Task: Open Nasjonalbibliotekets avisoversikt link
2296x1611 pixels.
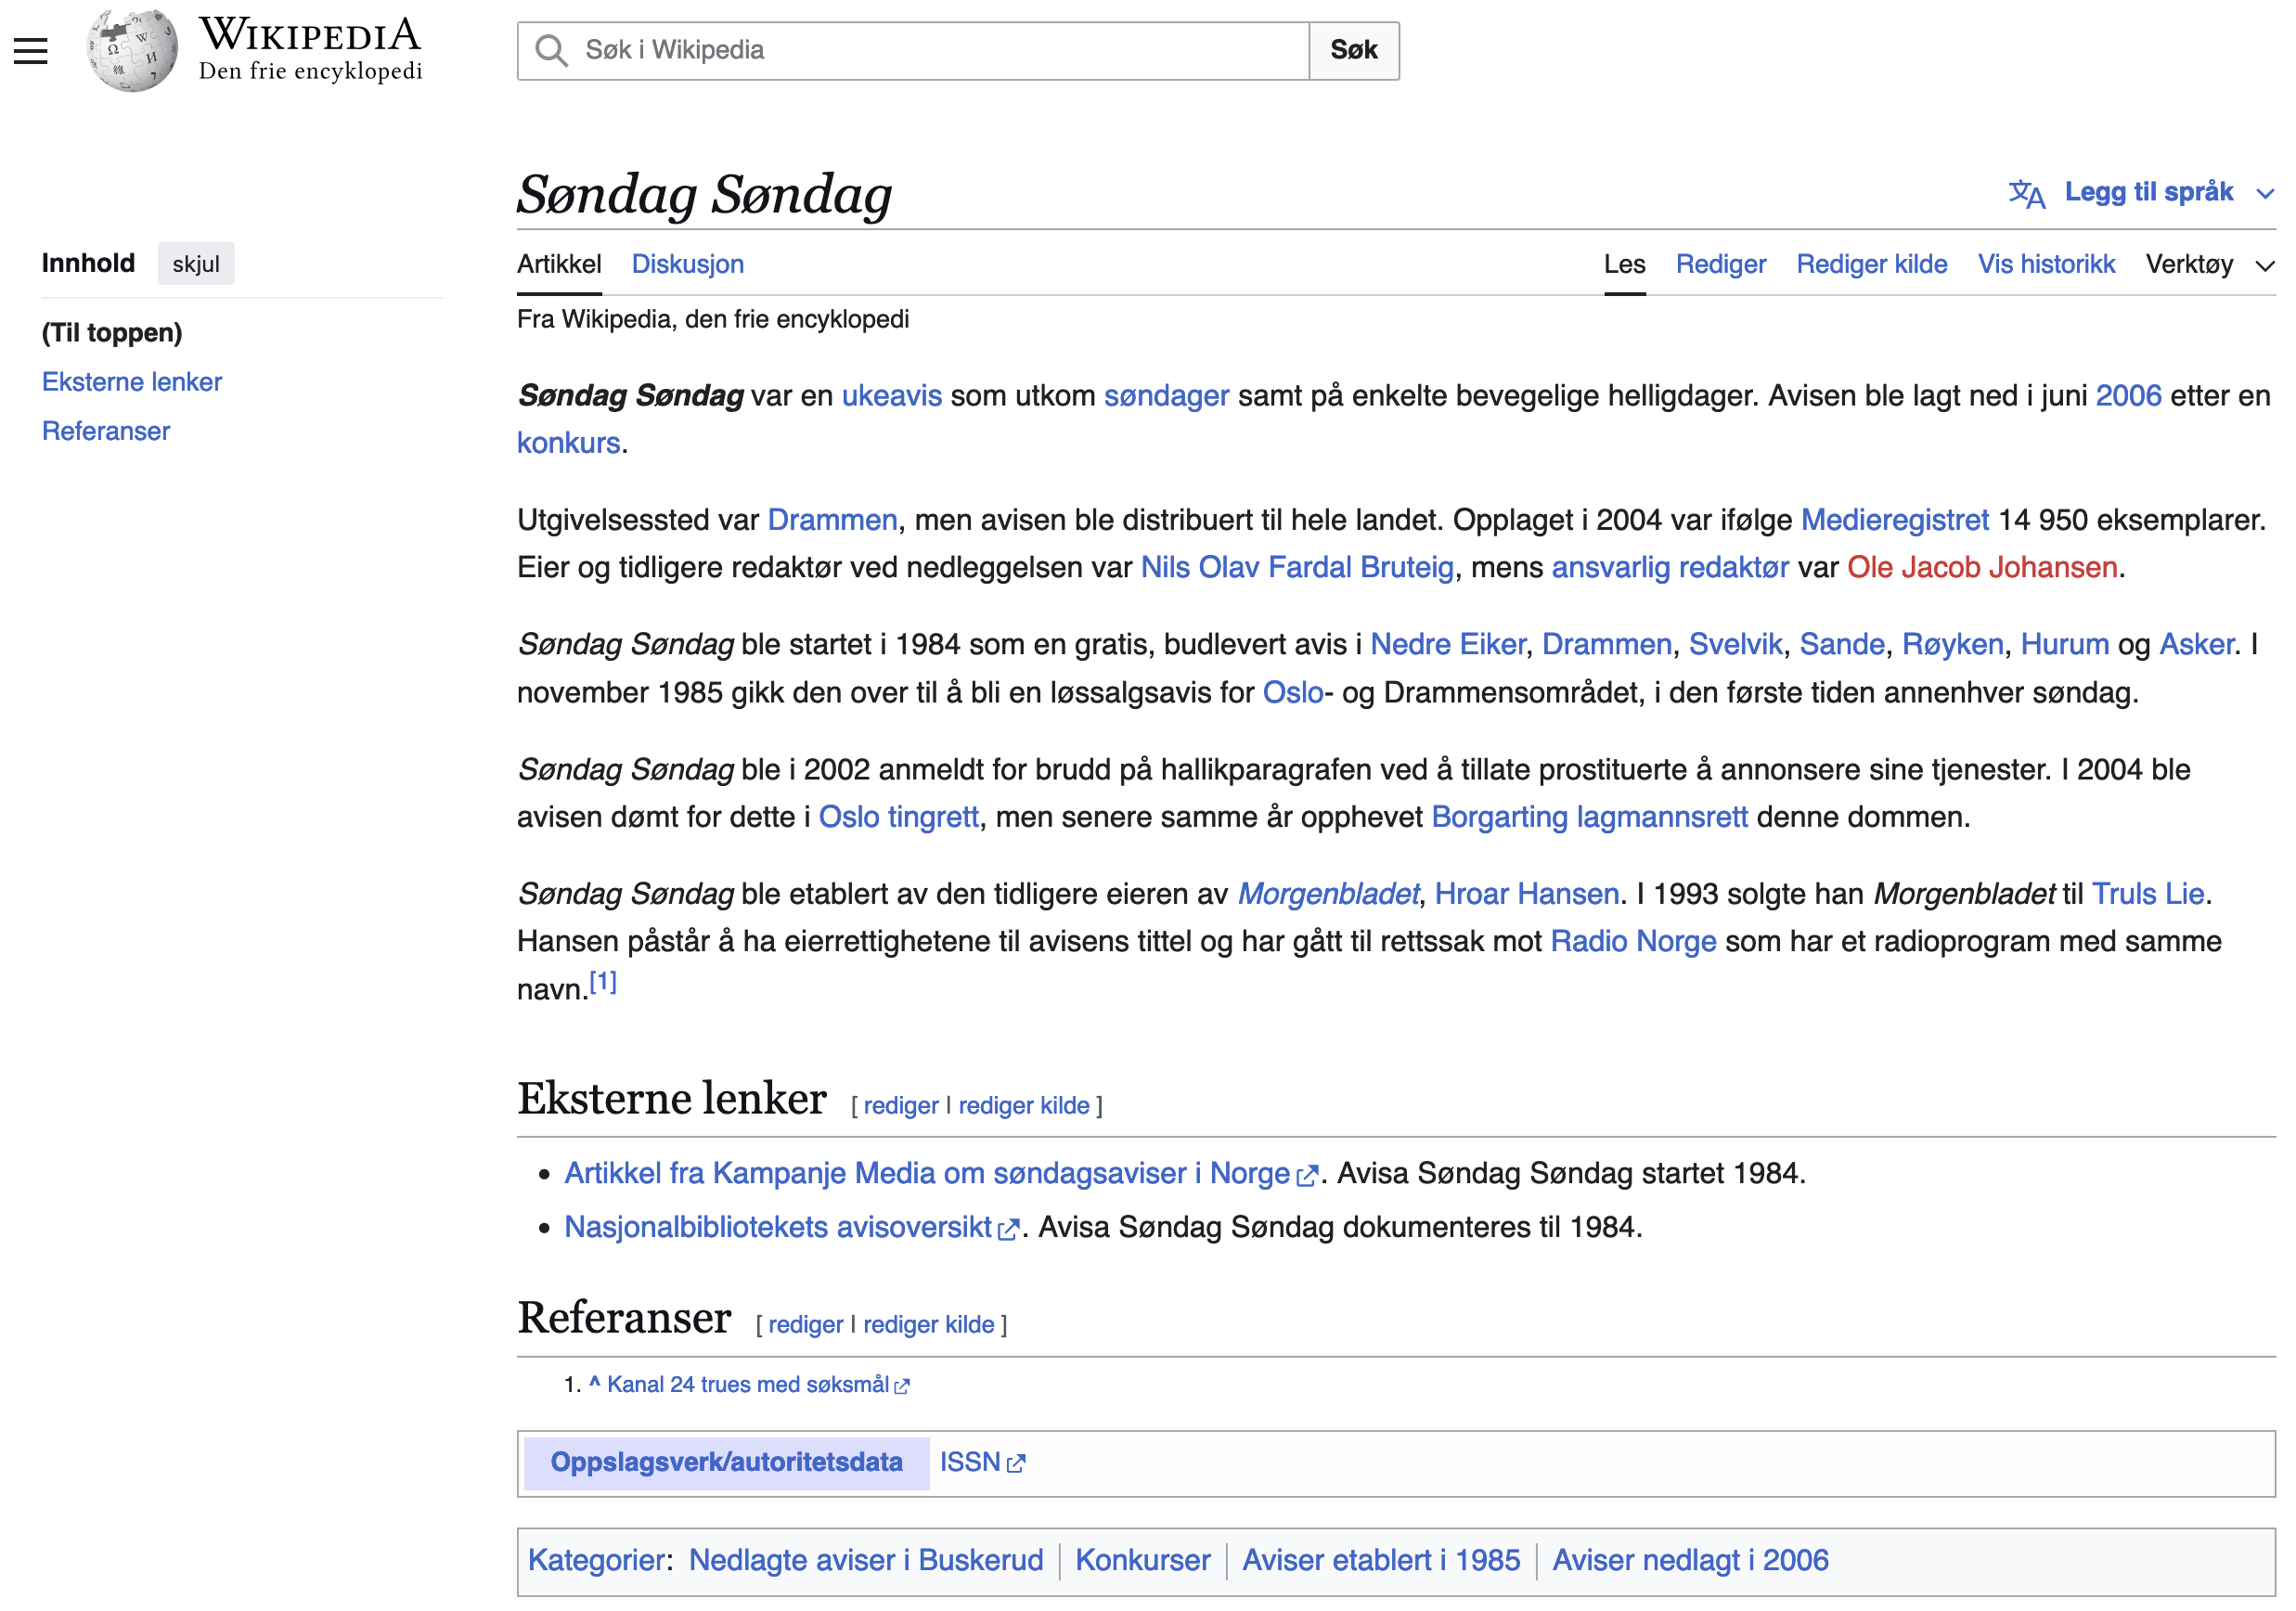Action: pos(778,1229)
